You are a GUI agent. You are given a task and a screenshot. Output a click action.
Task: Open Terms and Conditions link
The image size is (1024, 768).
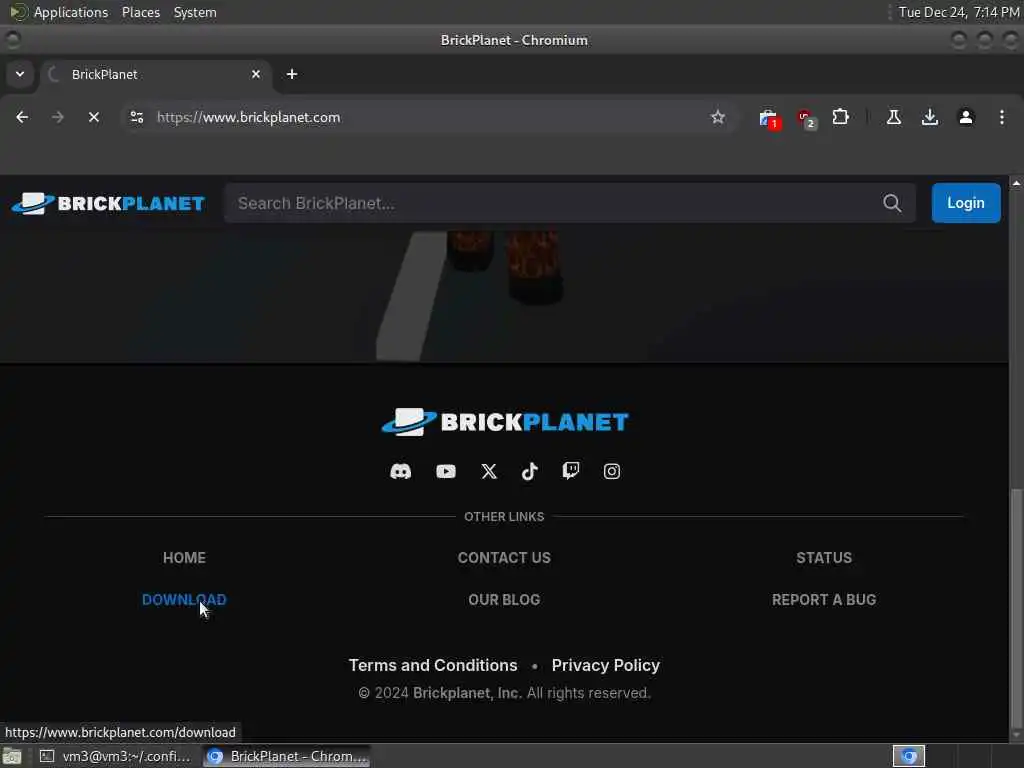tap(433, 665)
